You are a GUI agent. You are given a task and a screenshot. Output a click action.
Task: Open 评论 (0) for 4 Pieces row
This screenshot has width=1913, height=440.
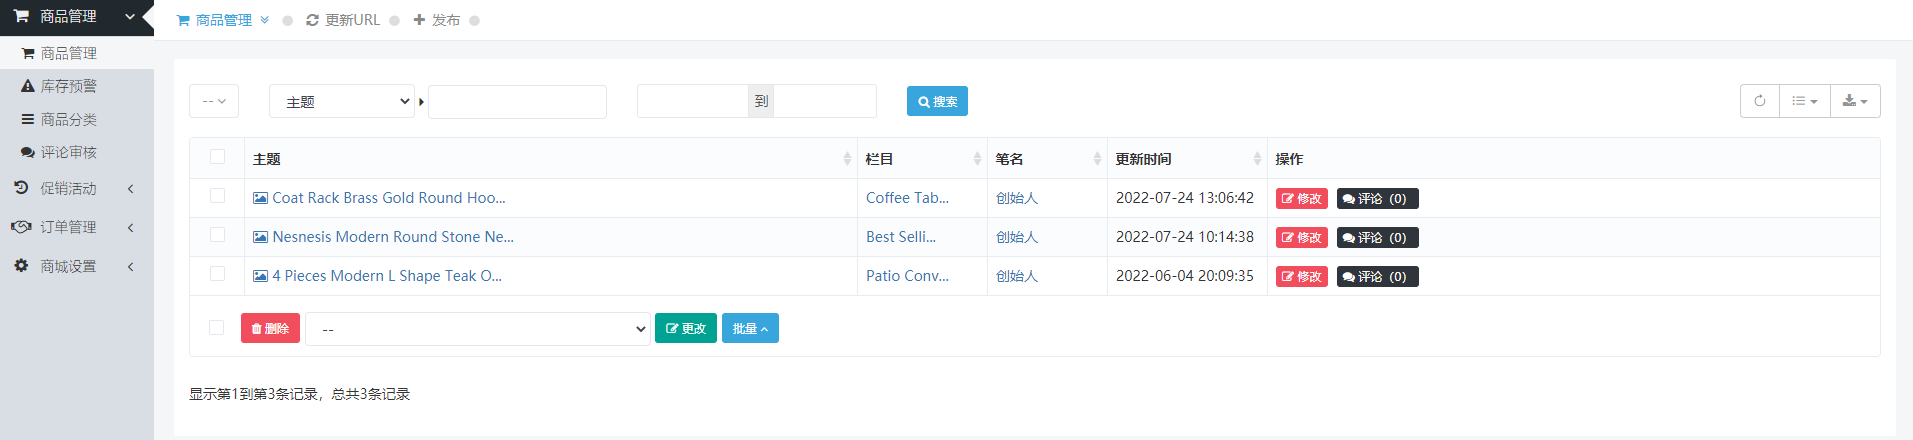(1378, 277)
